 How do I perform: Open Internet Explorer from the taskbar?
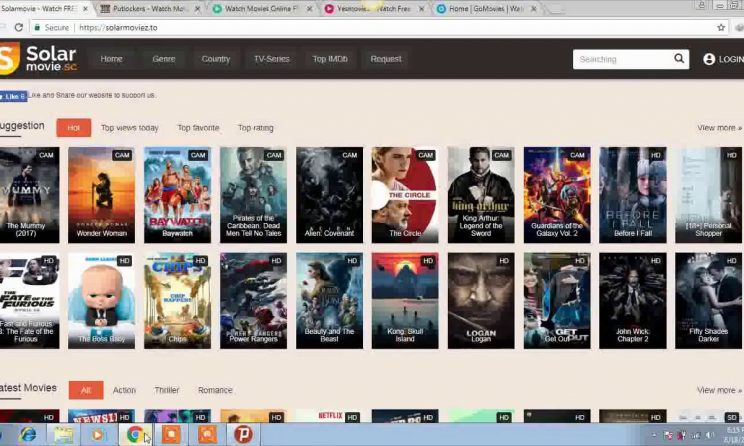pos(28,434)
